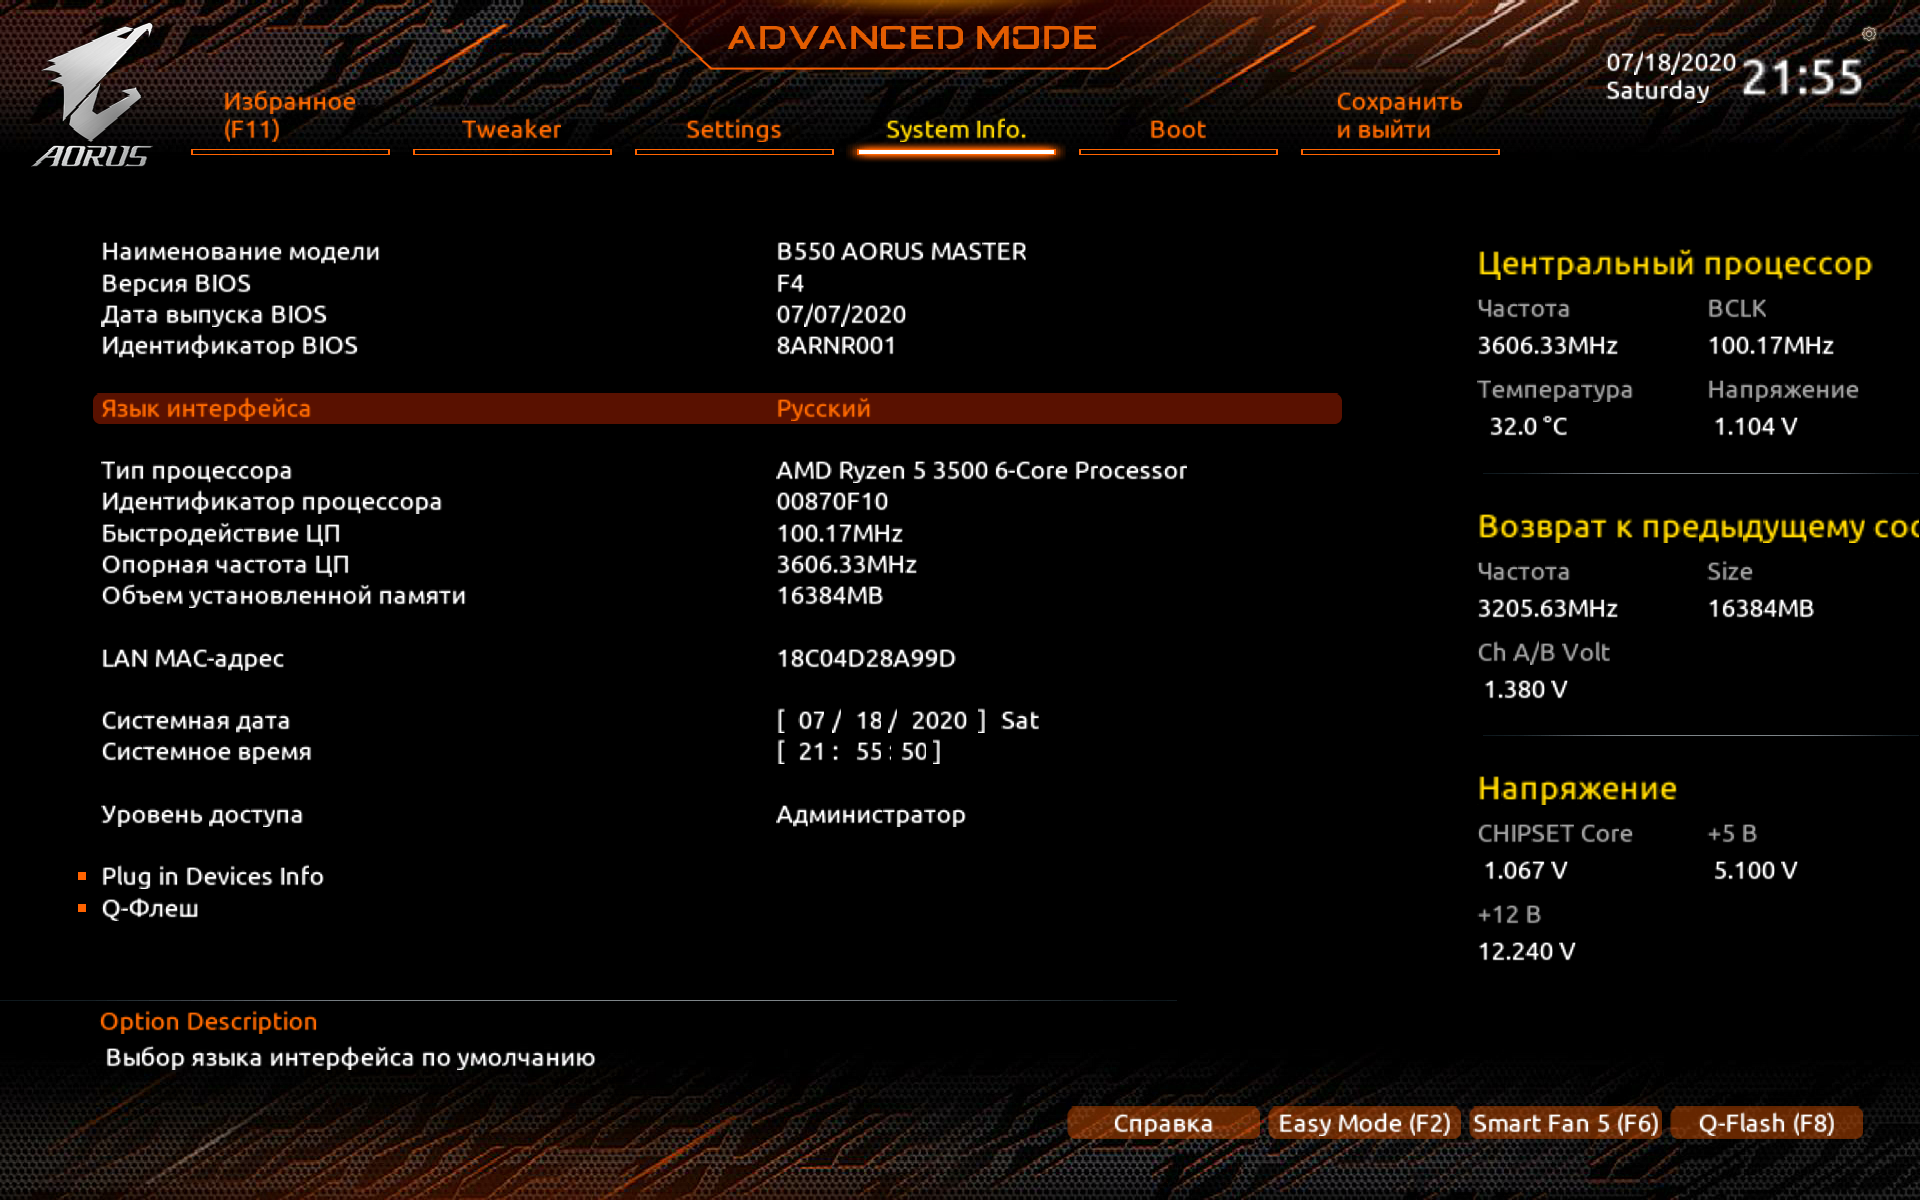Open the Settings tab

(x=733, y=130)
